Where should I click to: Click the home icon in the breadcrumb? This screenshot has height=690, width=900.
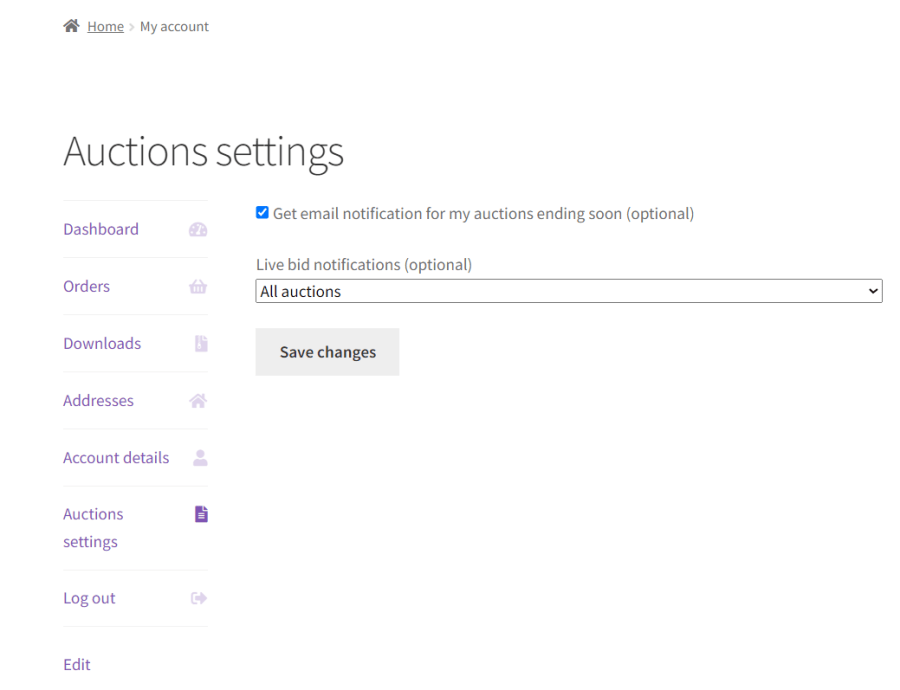click(71, 26)
